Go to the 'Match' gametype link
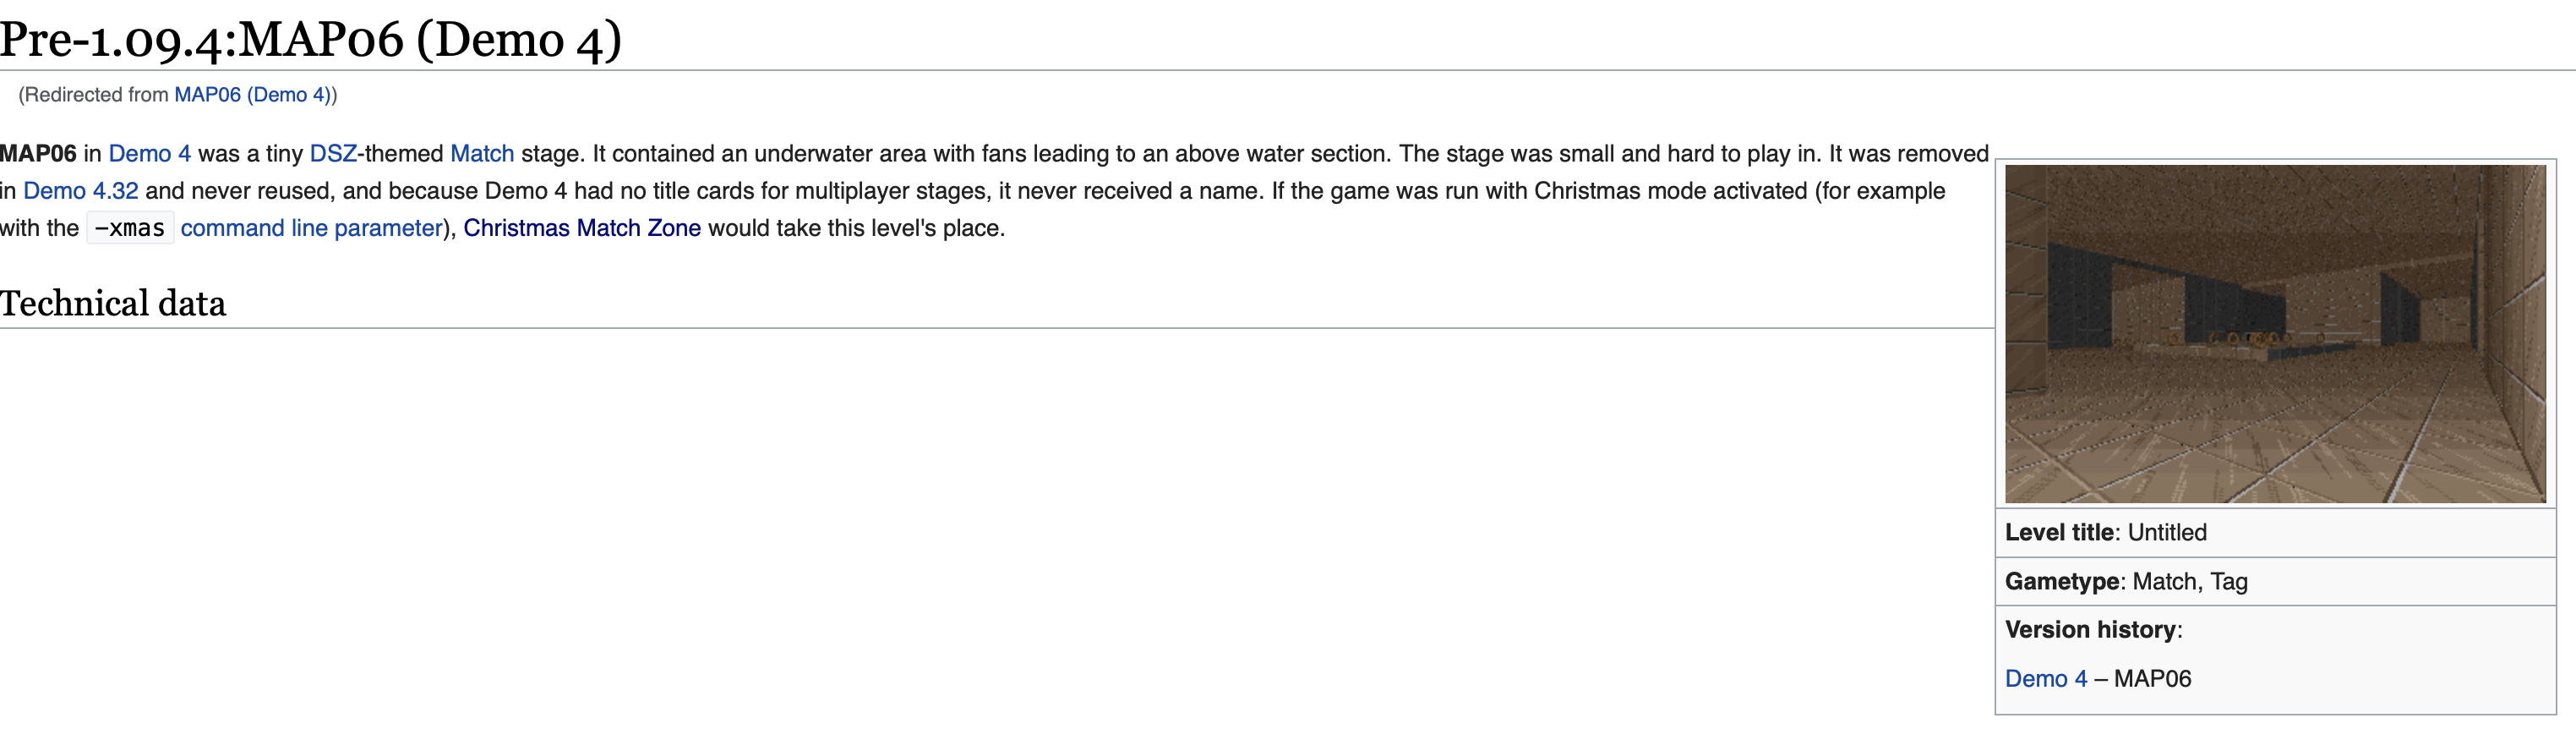This screenshot has height=729, width=2576. tap(482, 154)
